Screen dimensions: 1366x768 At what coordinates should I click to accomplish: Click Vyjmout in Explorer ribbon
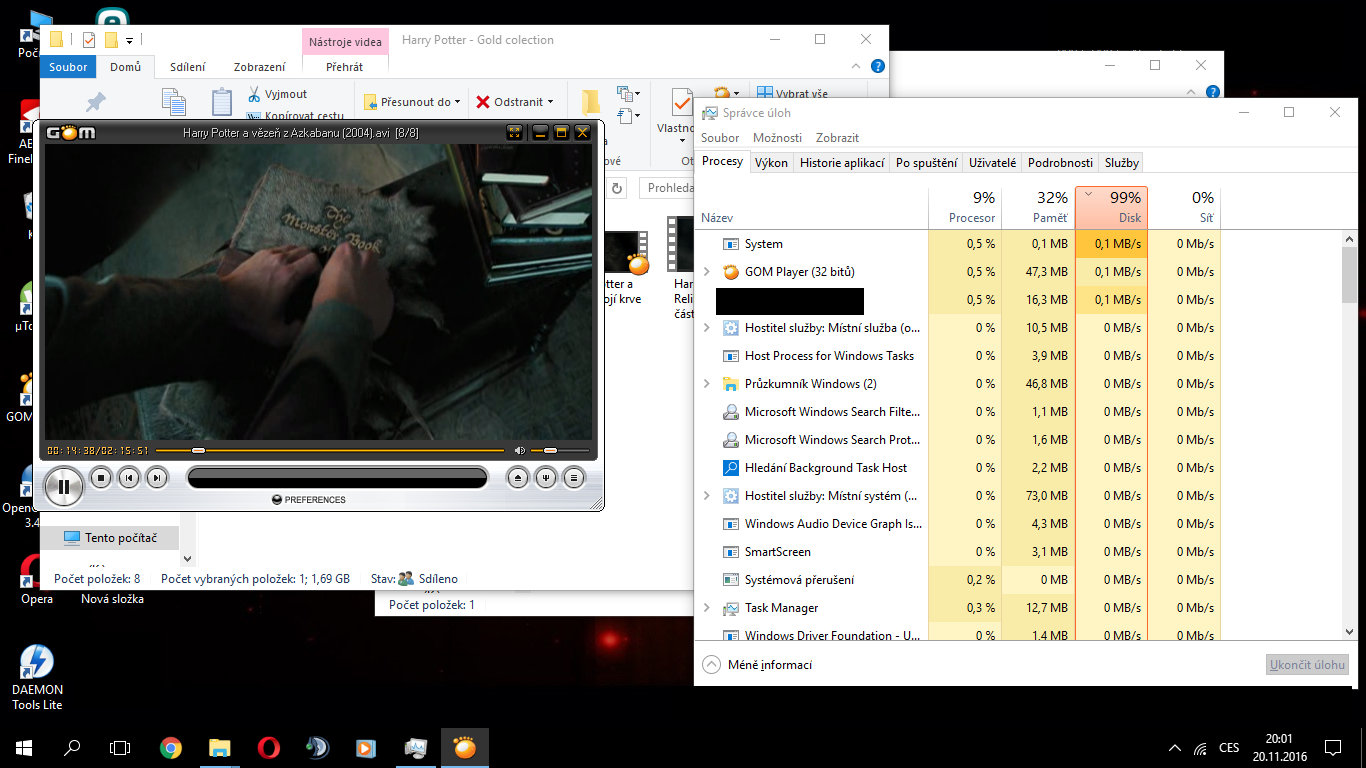(x=276, y=94)
